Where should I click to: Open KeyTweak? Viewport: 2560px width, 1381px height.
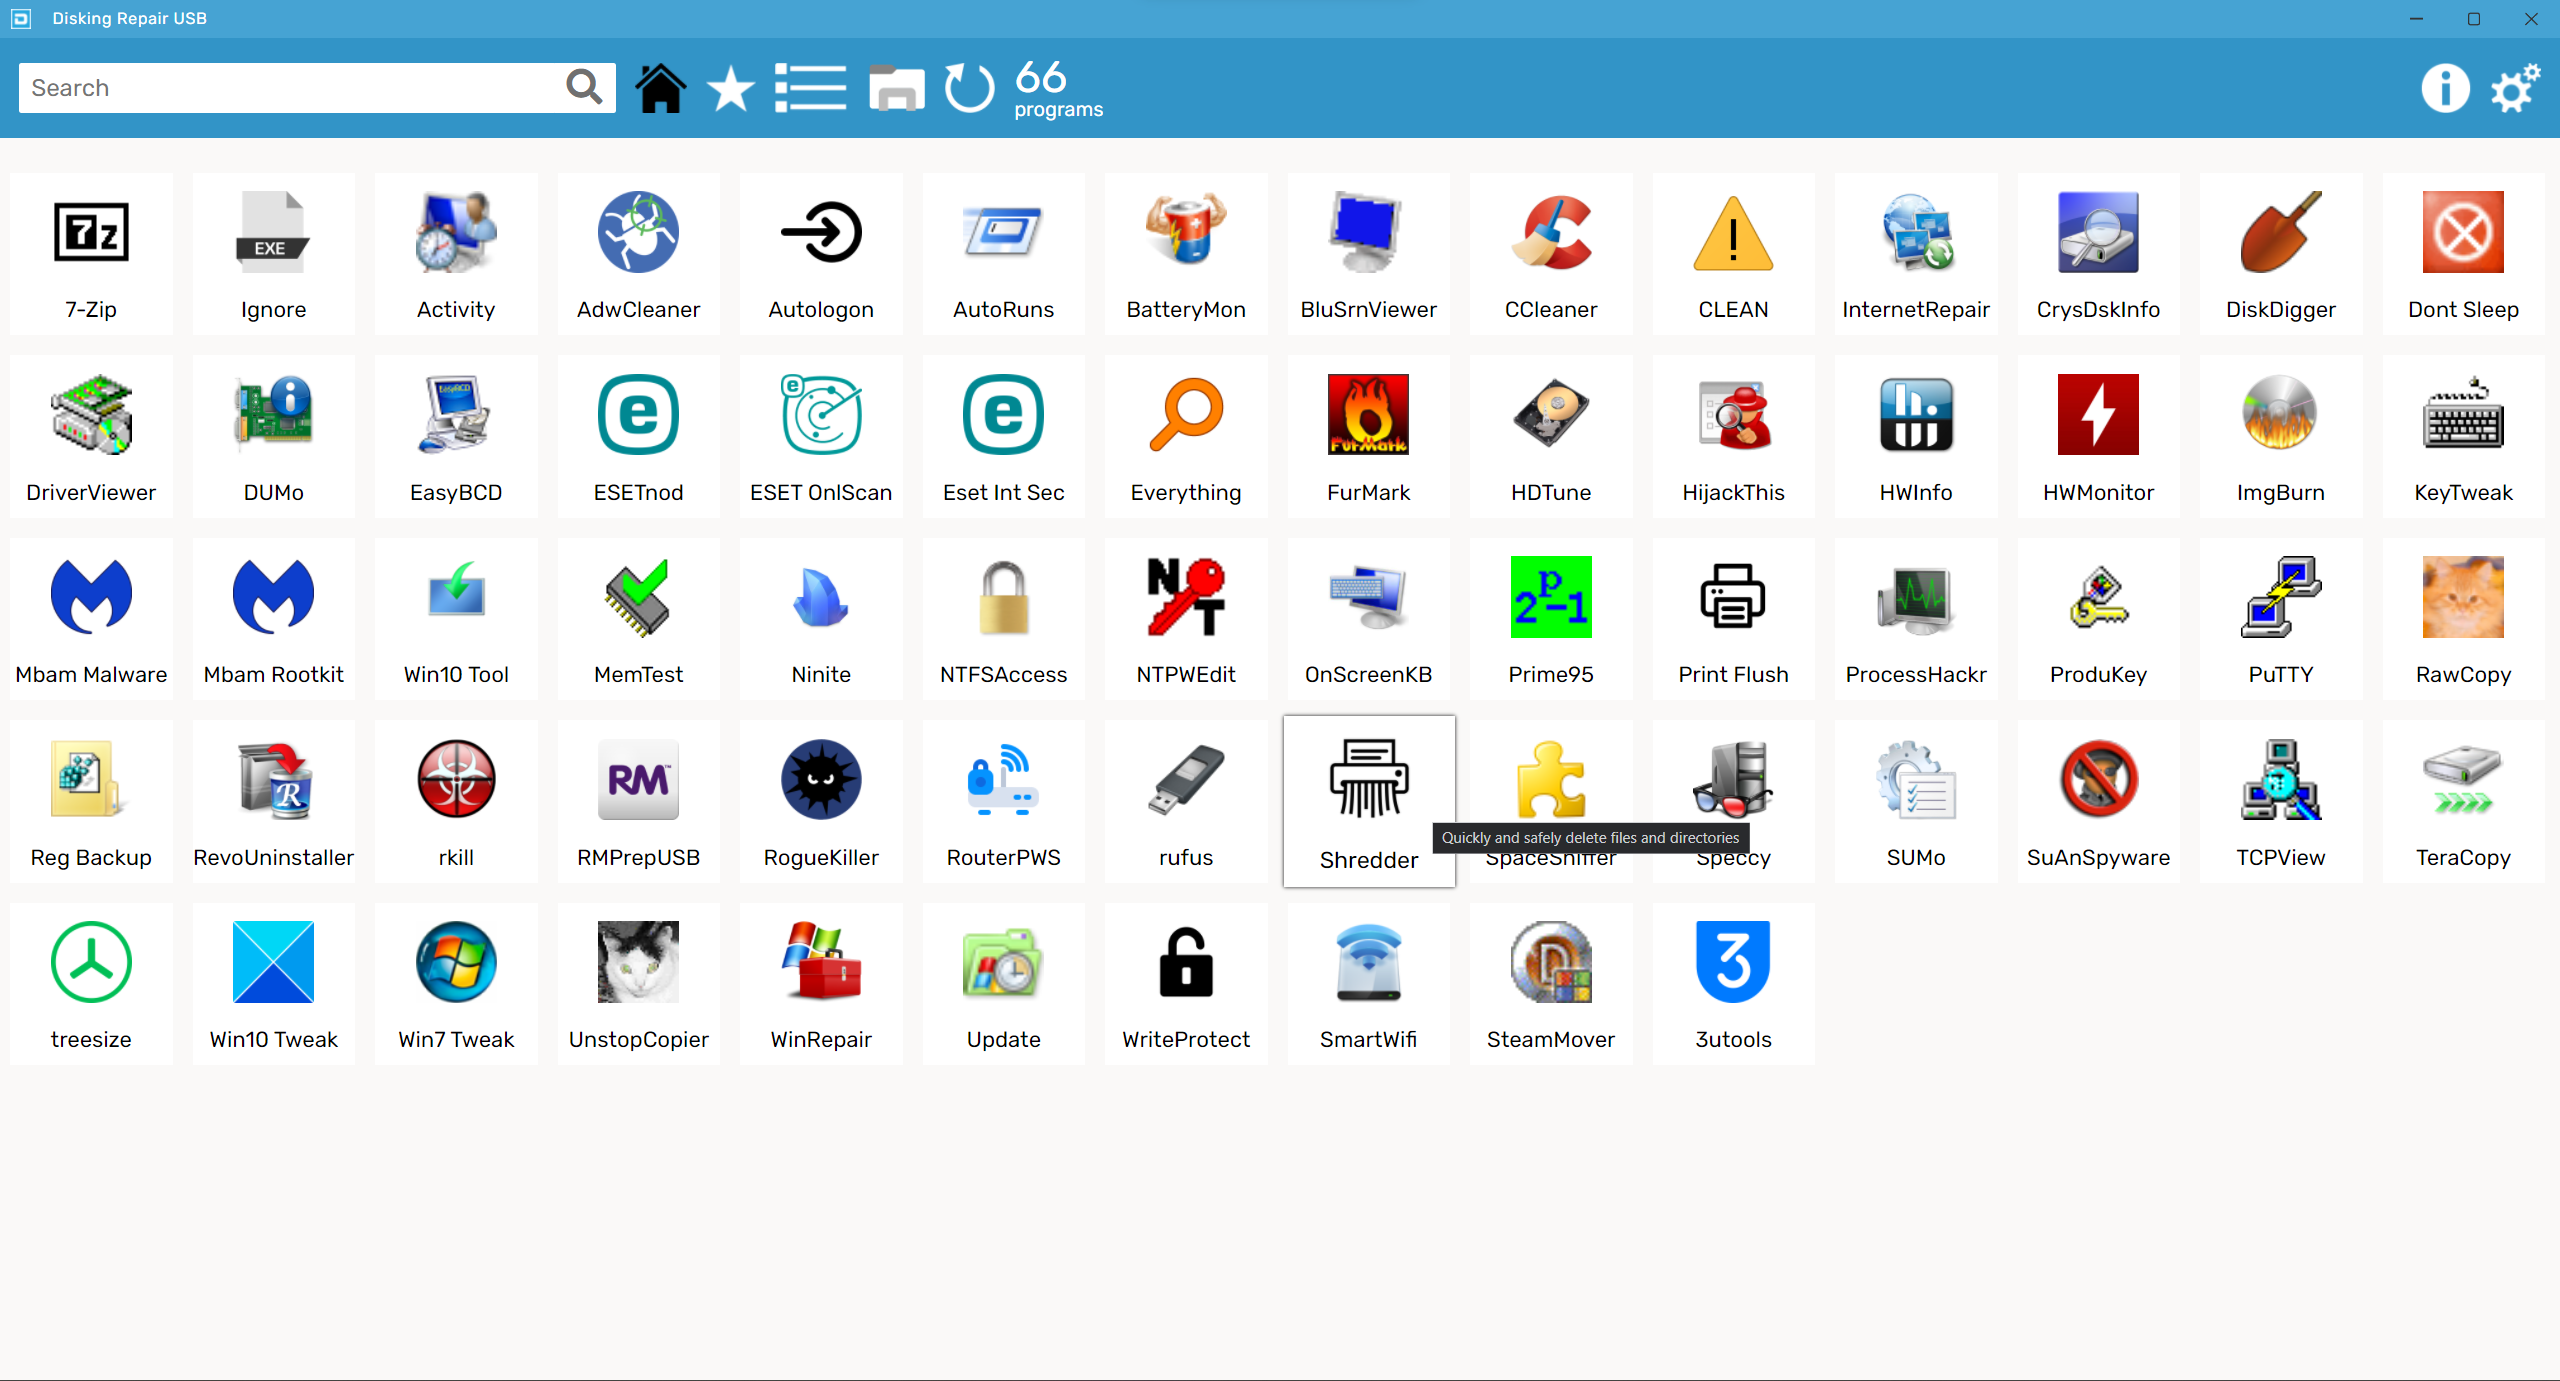2463,437
